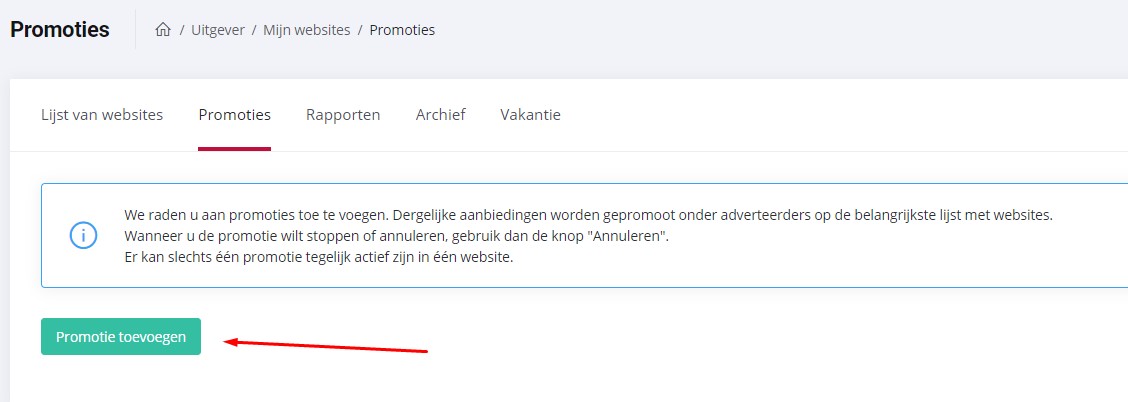Image resolution: width=1128 pixels, height=402 pixels.
Task: Click the red arrow annotation
Action: click(326, 346)
